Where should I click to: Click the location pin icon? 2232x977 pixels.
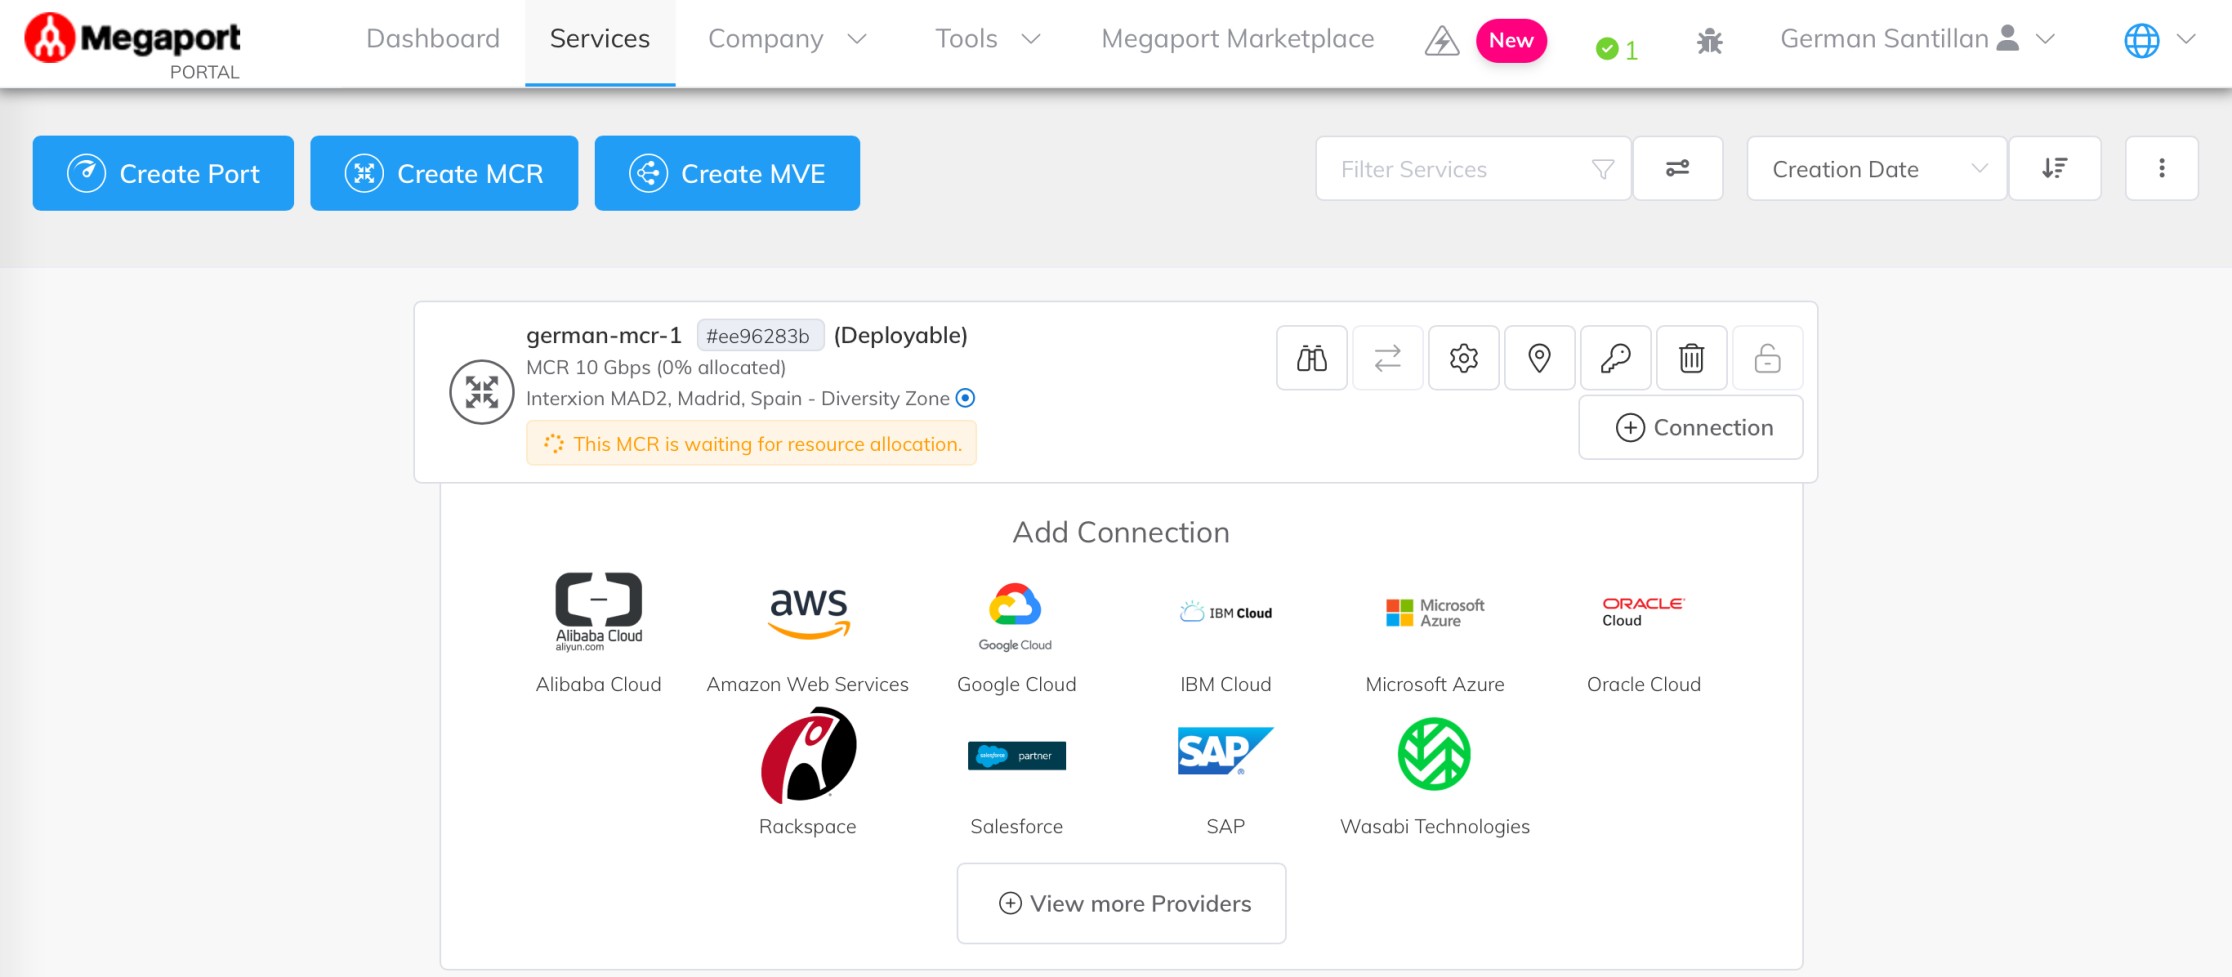[1540, 358]
